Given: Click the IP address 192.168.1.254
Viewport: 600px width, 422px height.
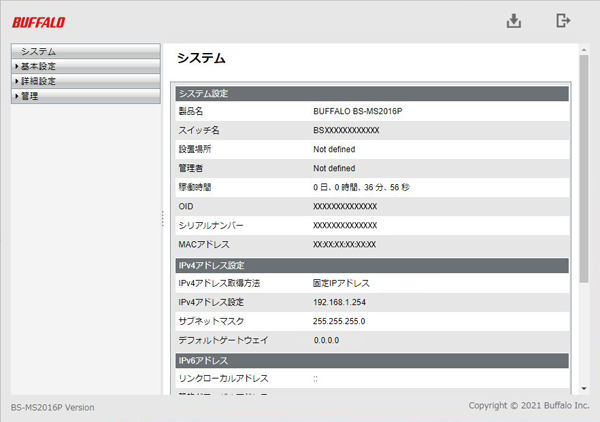Looking at the screenshot, I should (339, 302).
